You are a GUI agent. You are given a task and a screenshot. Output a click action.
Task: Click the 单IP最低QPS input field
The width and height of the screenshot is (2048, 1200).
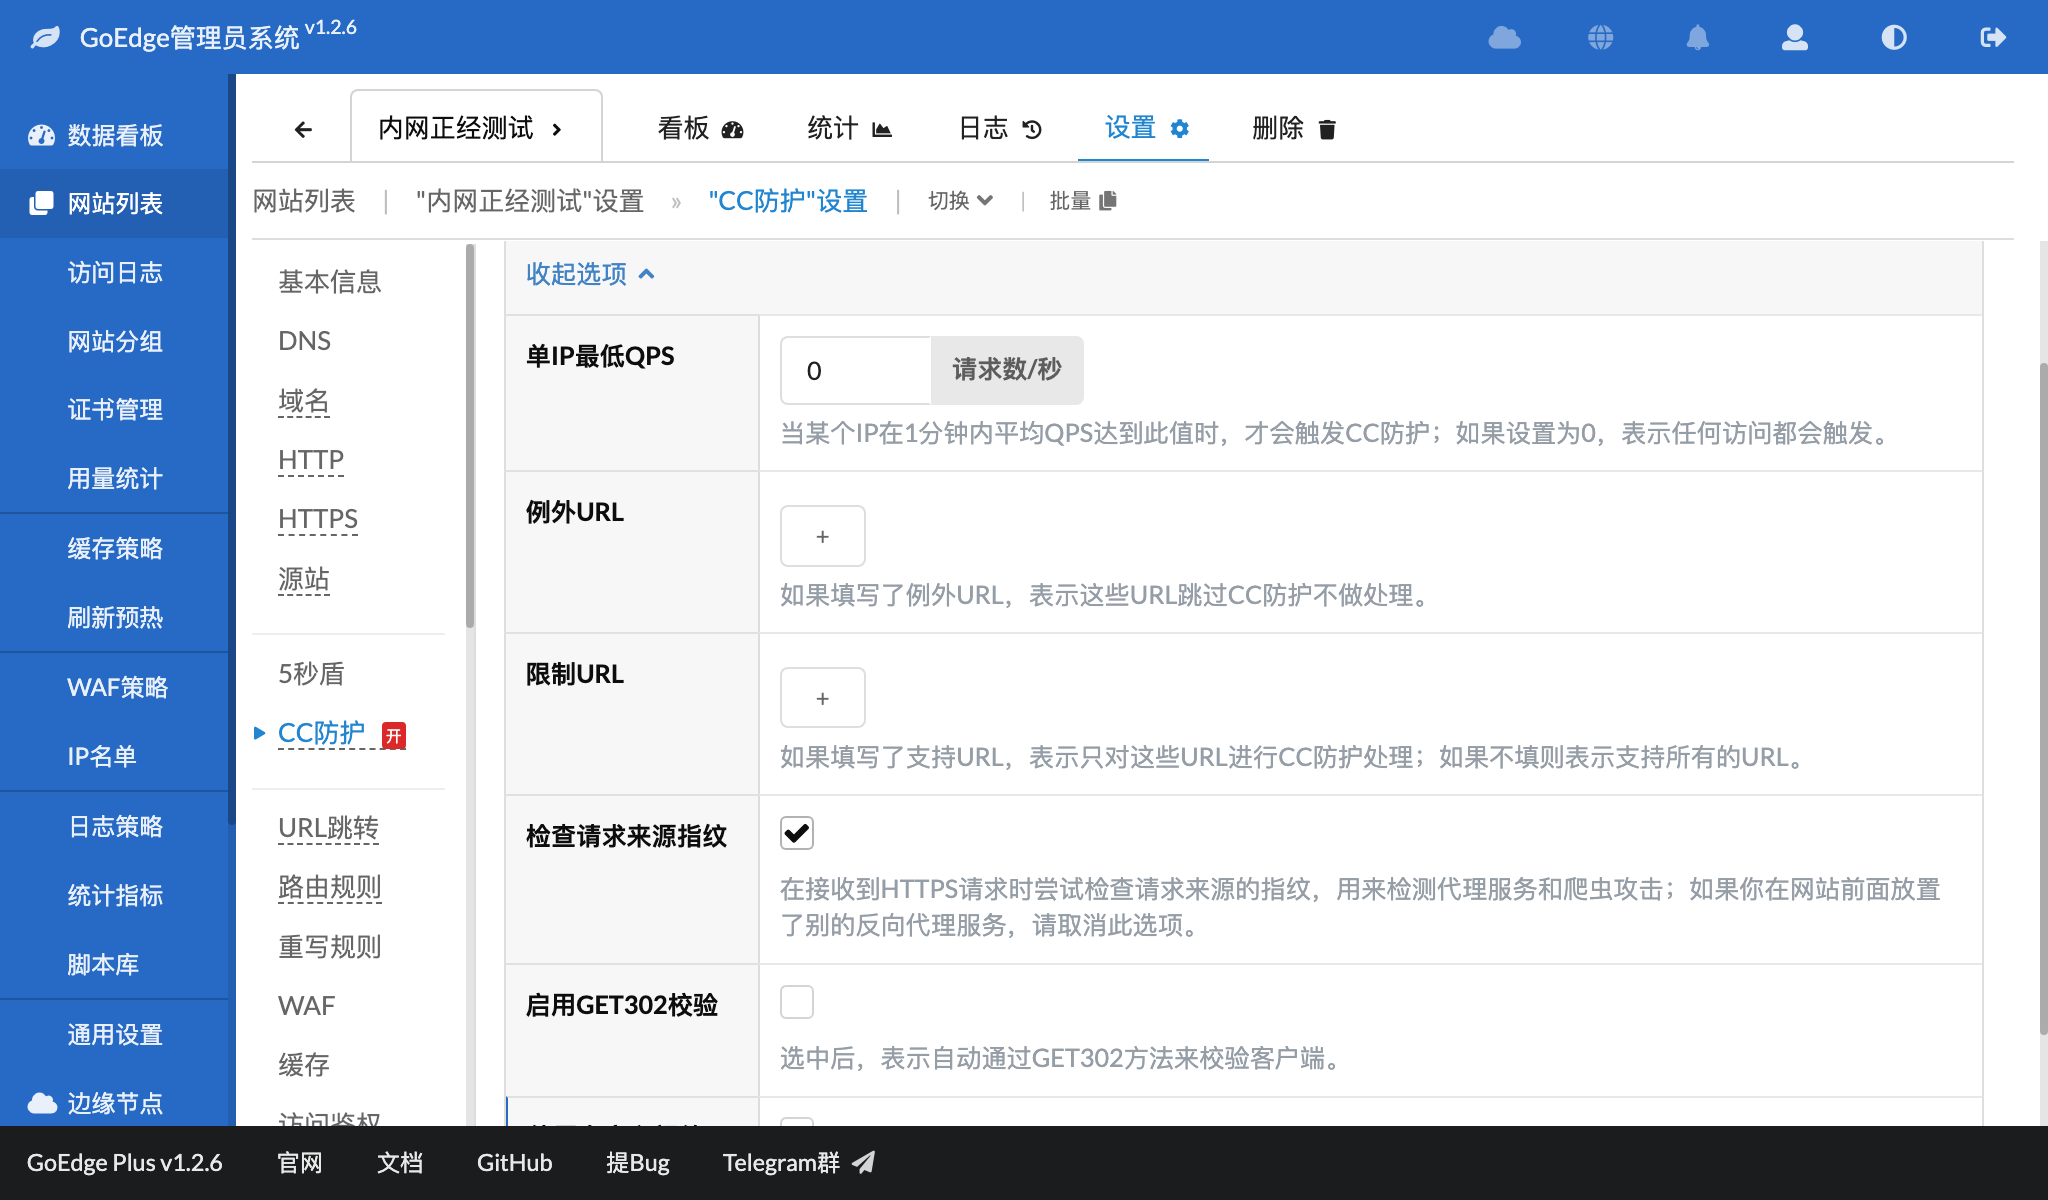pyautogui.click(x=856, y=370)
